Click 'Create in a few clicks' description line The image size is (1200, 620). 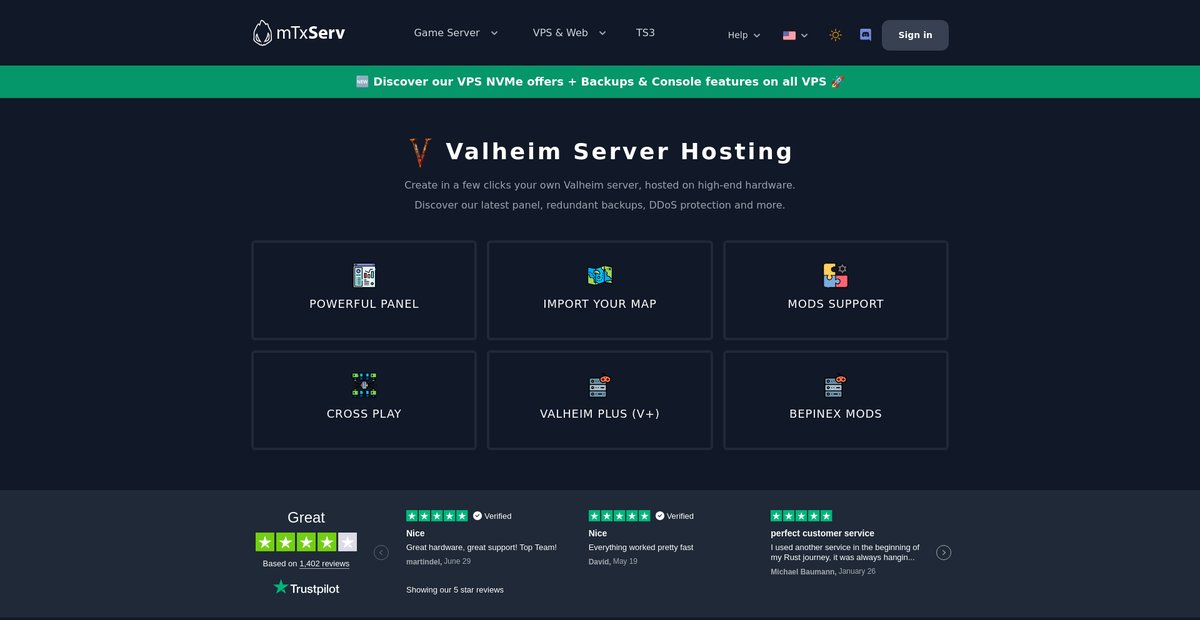click(600, 185)
